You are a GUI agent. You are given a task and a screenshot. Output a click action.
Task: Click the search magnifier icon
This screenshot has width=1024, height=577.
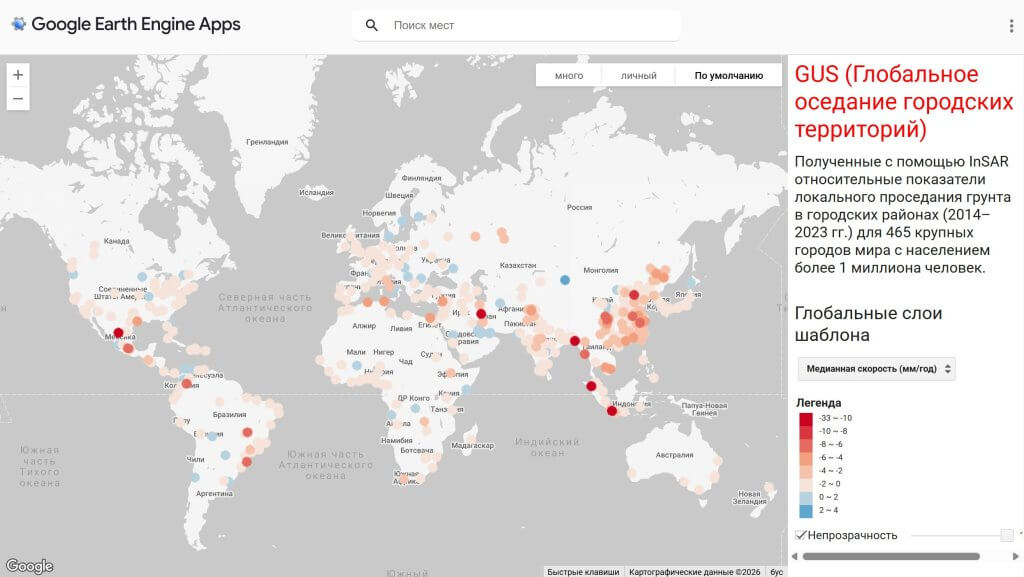[x=372, y=25]
